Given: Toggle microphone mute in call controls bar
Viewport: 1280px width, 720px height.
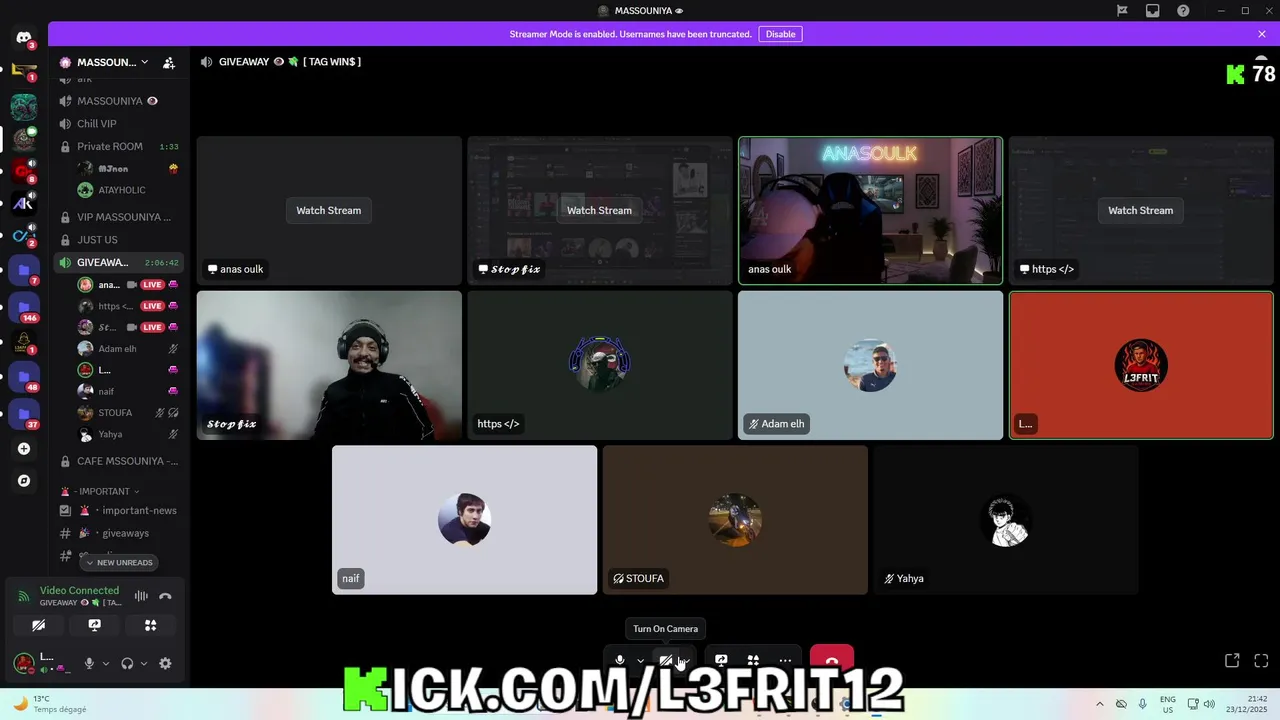Looking at the screenshot, I should point(620,660).
